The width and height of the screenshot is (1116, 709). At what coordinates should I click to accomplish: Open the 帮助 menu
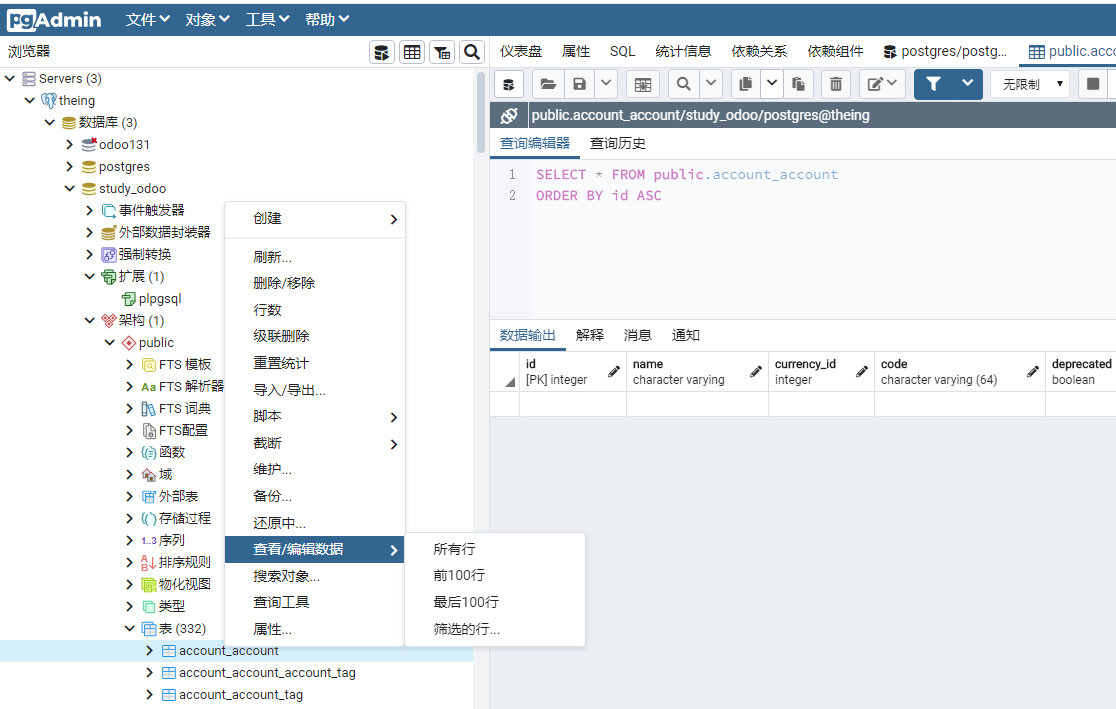tap(327, 20)
